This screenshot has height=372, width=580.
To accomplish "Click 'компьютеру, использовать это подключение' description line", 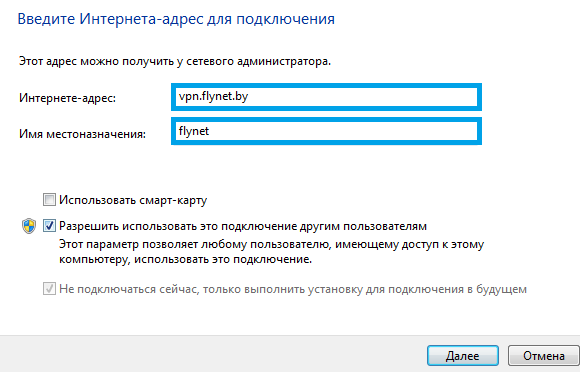I will (185, 259).
